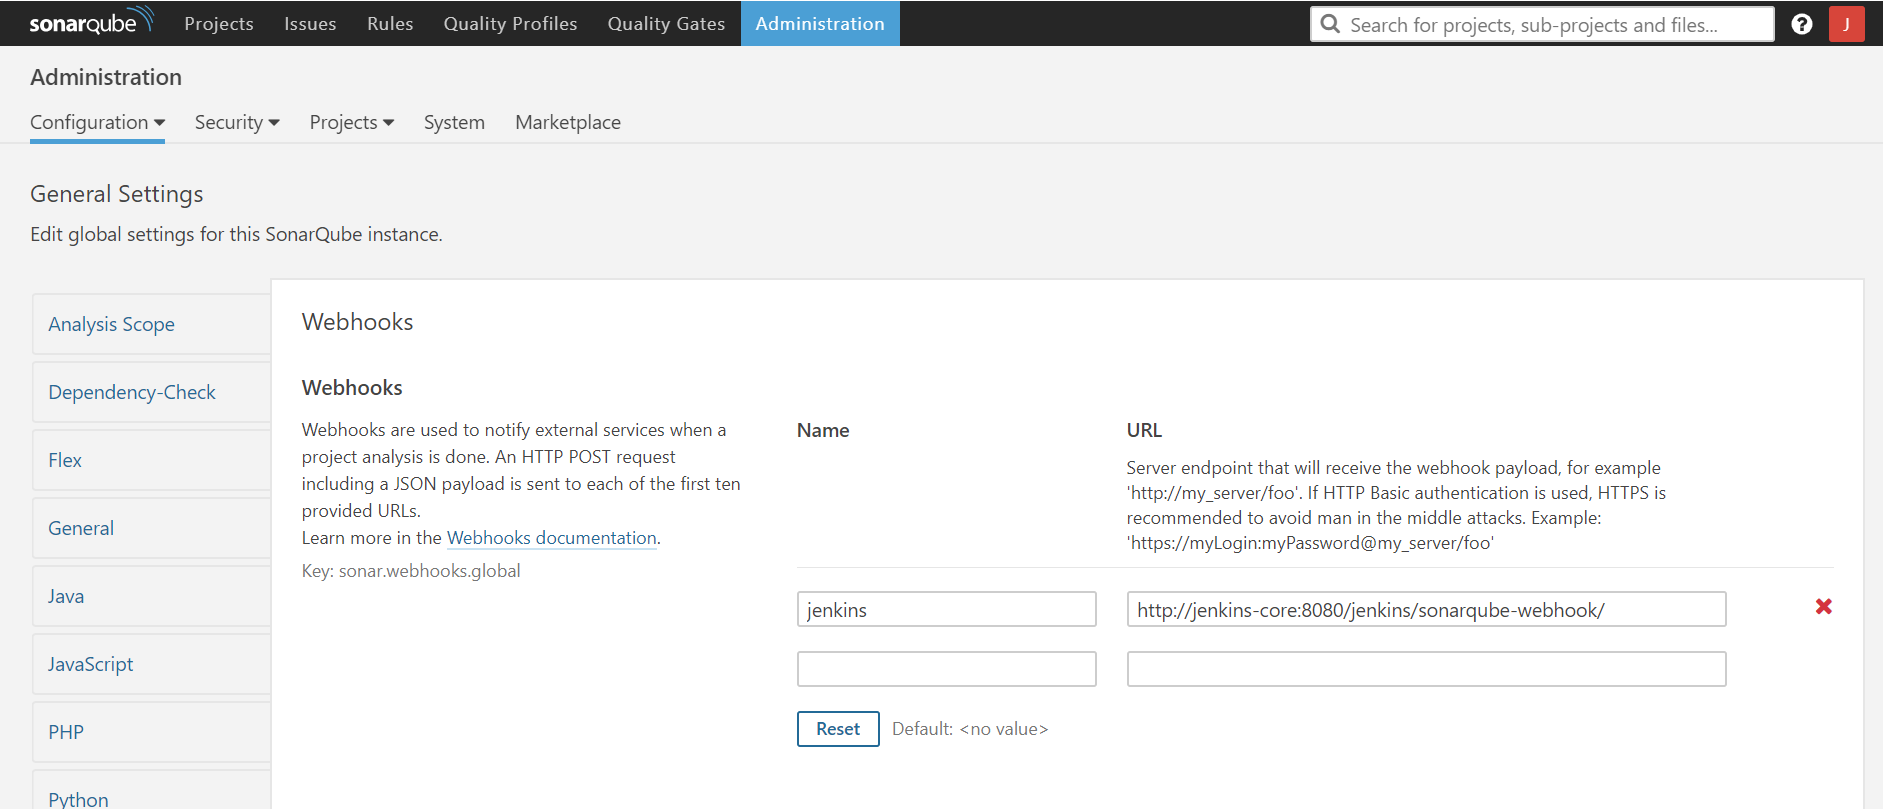Select the Dependency-Check settings category

click(x=151, y=392)
